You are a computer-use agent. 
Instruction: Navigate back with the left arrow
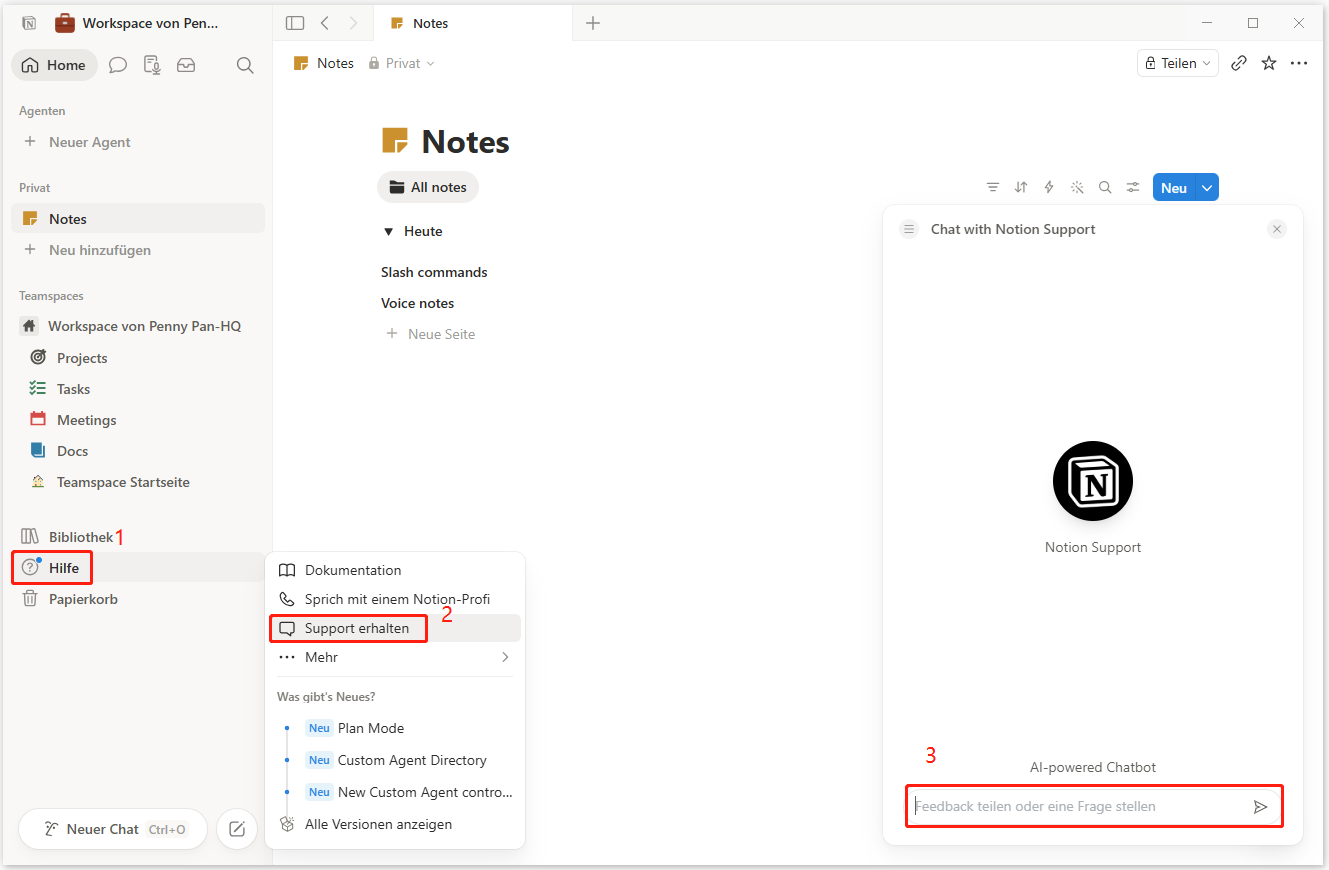point(325,23)
